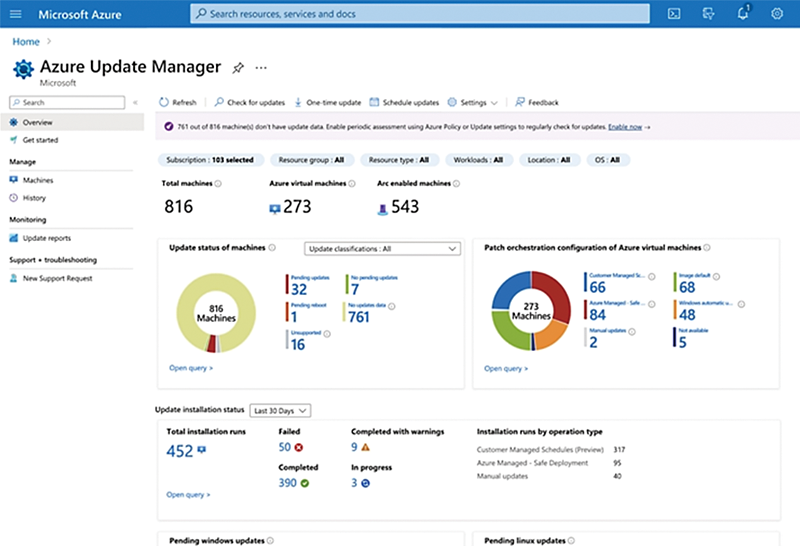Image resolution: width=800 pixels, height=547 pixels.
Task: Click the Home breadcrumb link
Action: click(26, 42)
